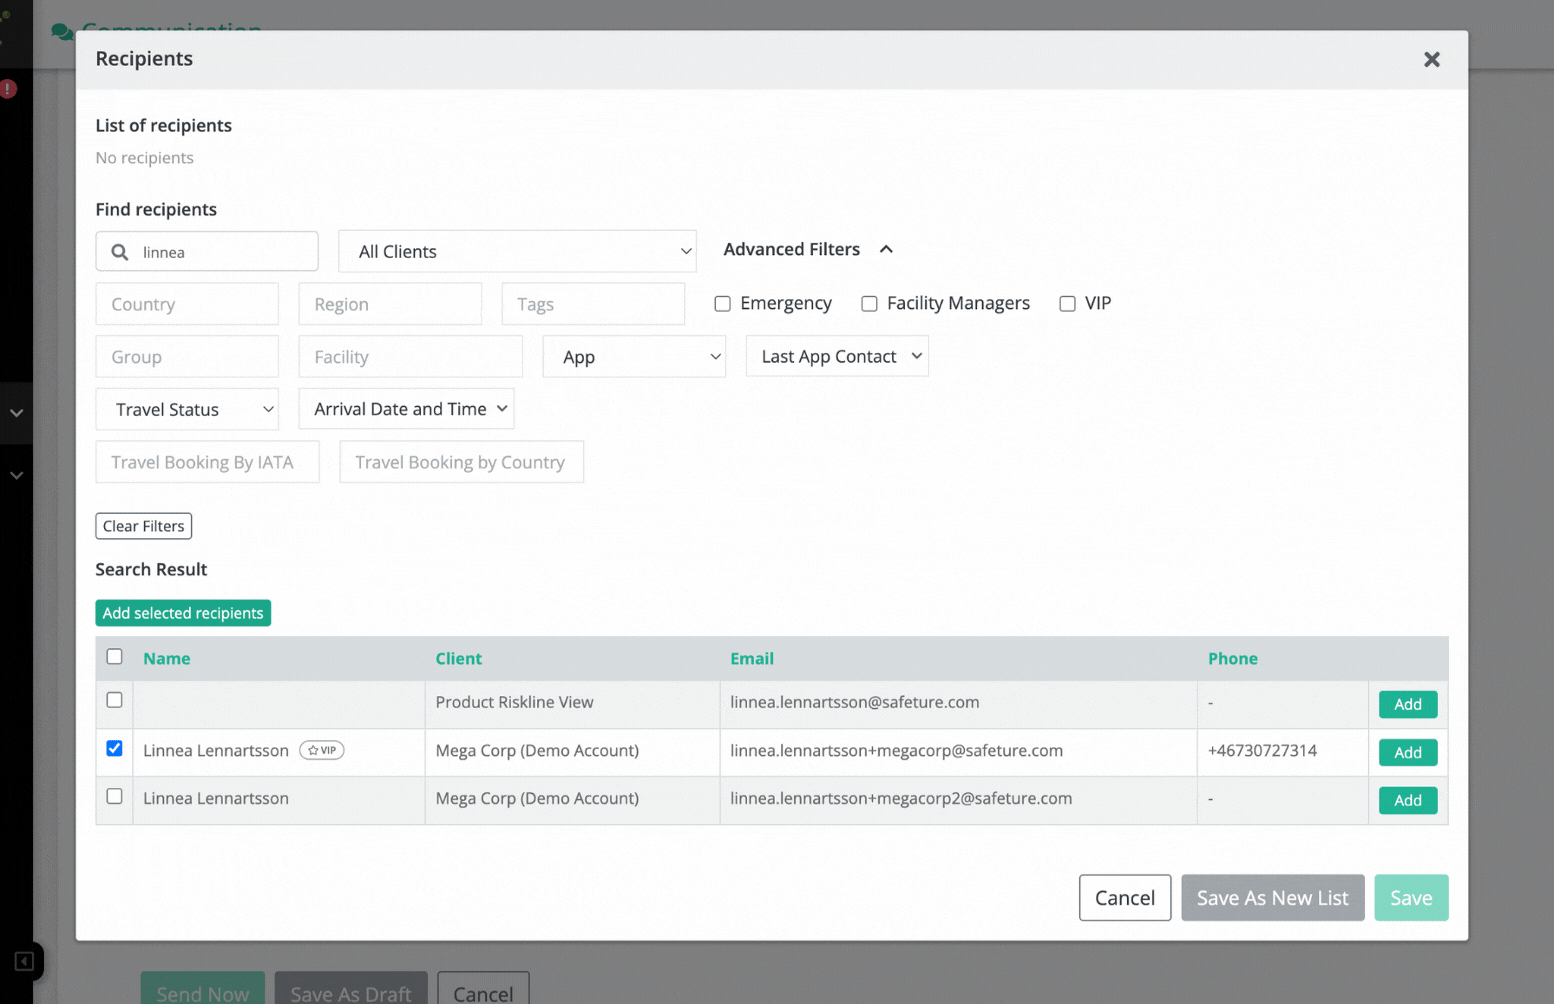The image size is (1554, 1004).
Task: Click the Country filter input field
Action: [x=186, y=303]
